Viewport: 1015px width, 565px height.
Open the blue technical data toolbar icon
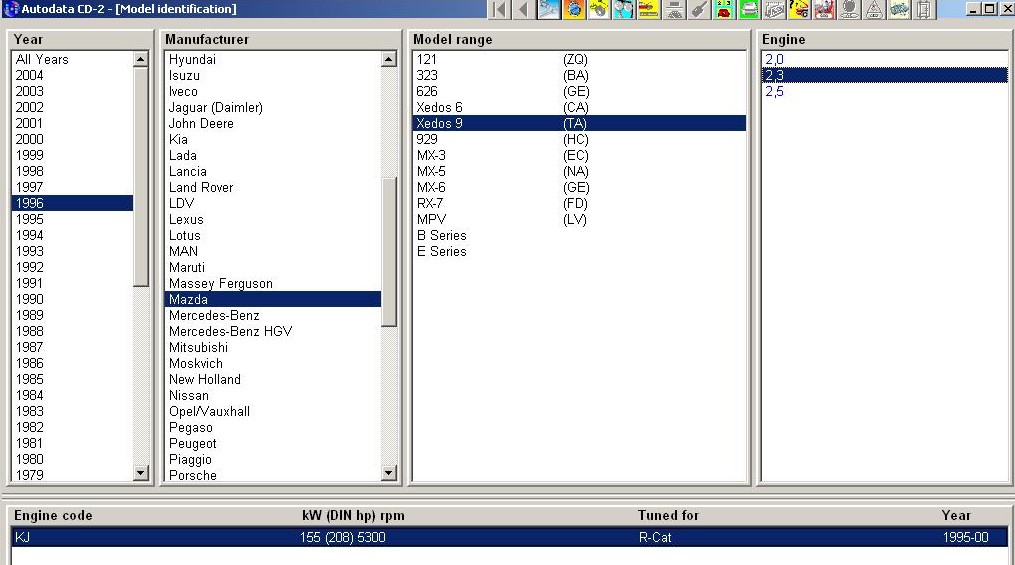click(549, 9)
